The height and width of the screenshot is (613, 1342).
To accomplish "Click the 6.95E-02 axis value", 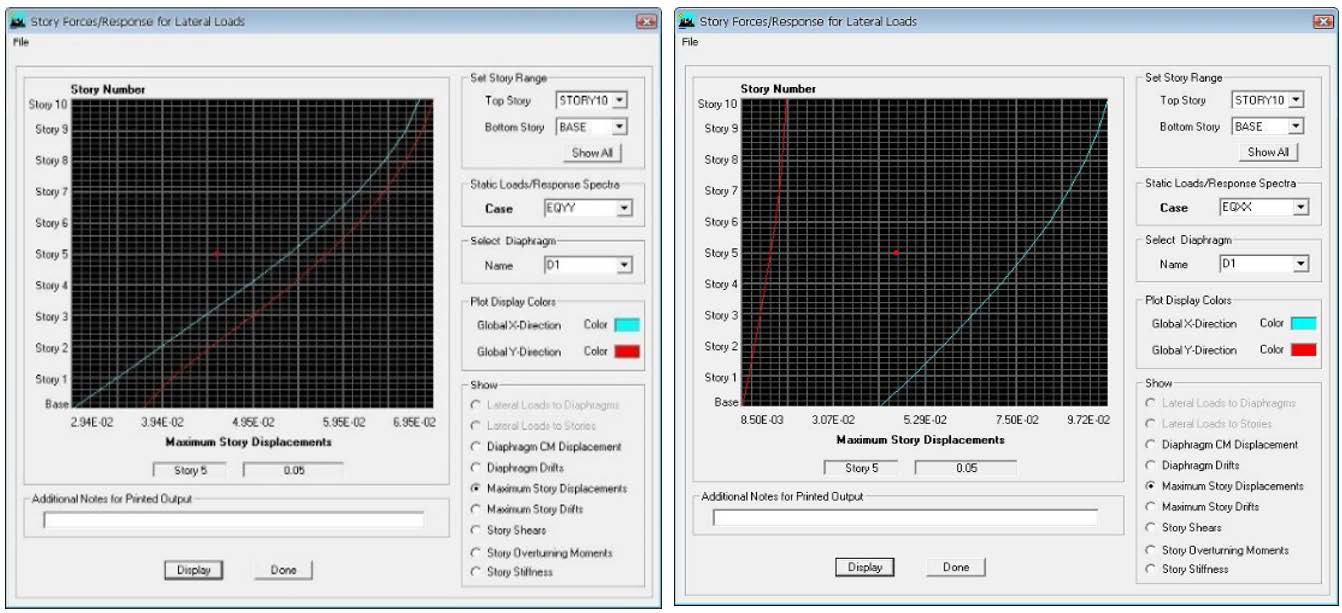I will pos(414,423).
